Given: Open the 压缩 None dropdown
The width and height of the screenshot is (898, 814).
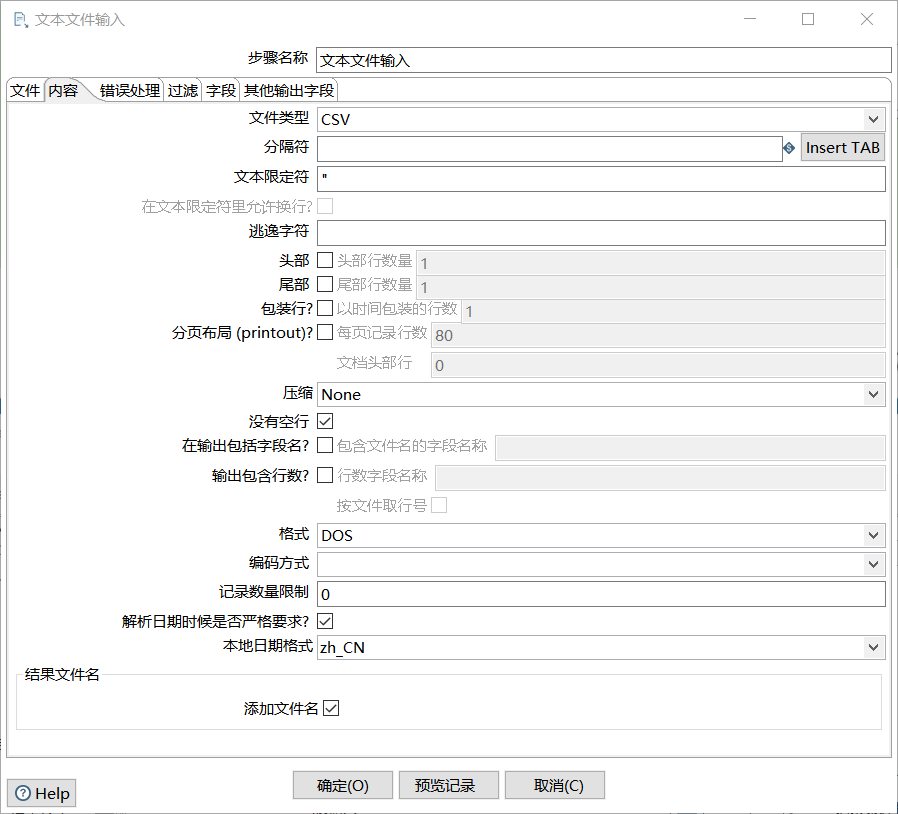Looking at the screenshot, I should pyautogui.click(x=873, y=394).
